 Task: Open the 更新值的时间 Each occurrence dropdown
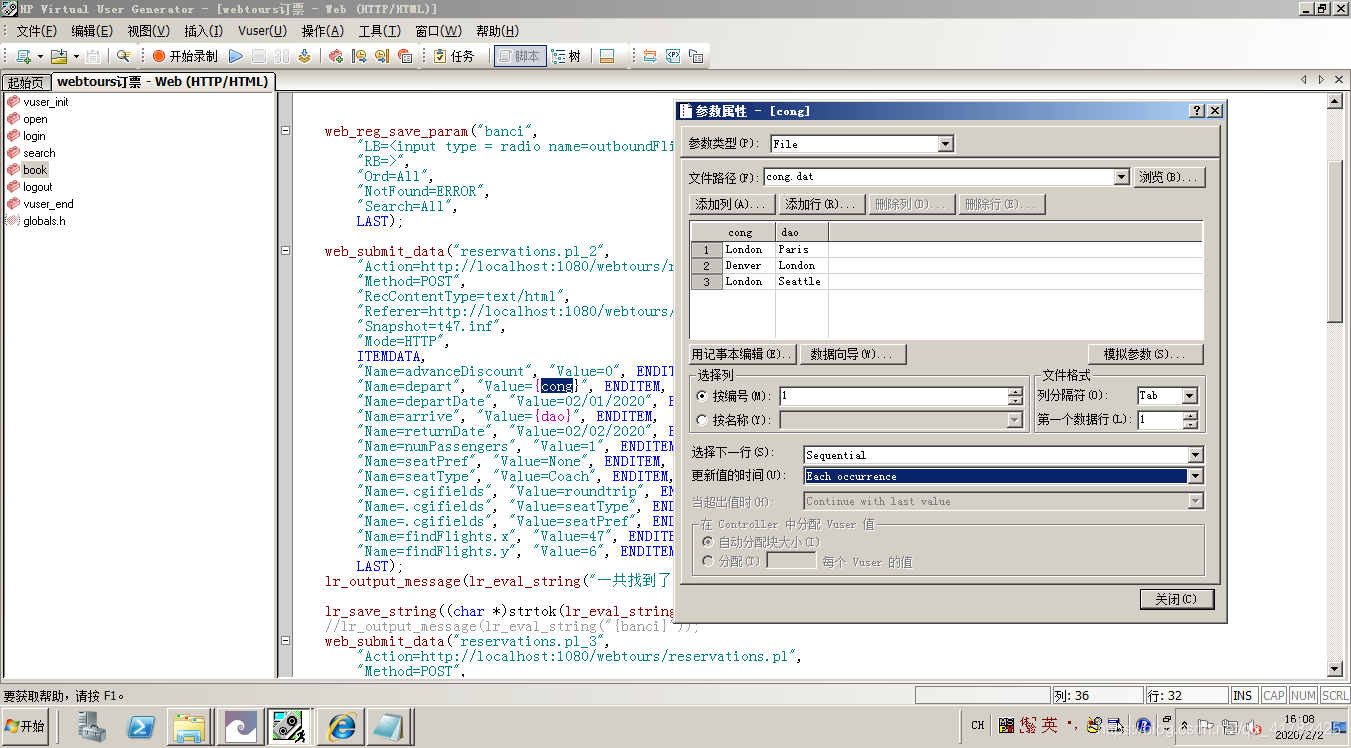point(1195,476)
